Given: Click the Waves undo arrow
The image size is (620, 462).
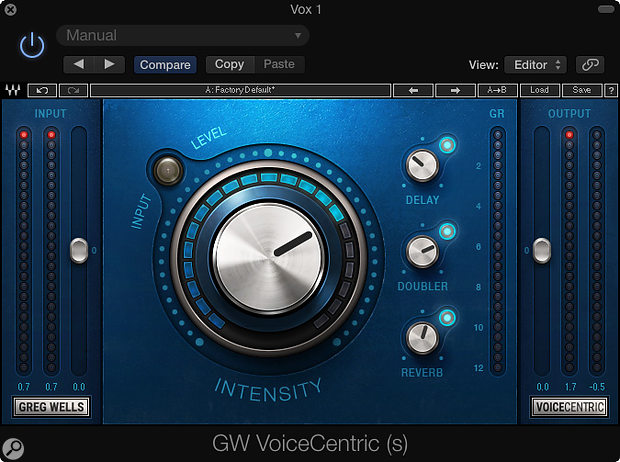Looking at the screenshot, I should coord(42,90).
